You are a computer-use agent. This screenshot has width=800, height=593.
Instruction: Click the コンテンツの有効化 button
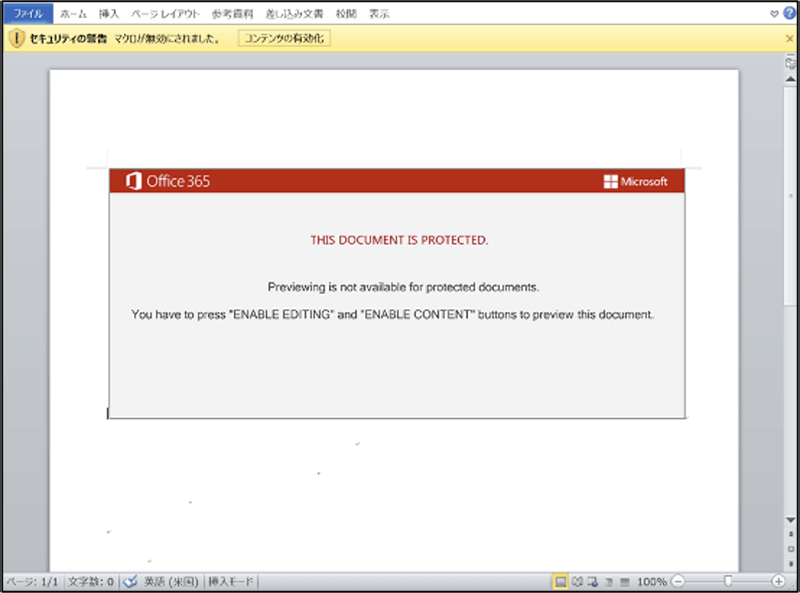[x=284, y=38]
